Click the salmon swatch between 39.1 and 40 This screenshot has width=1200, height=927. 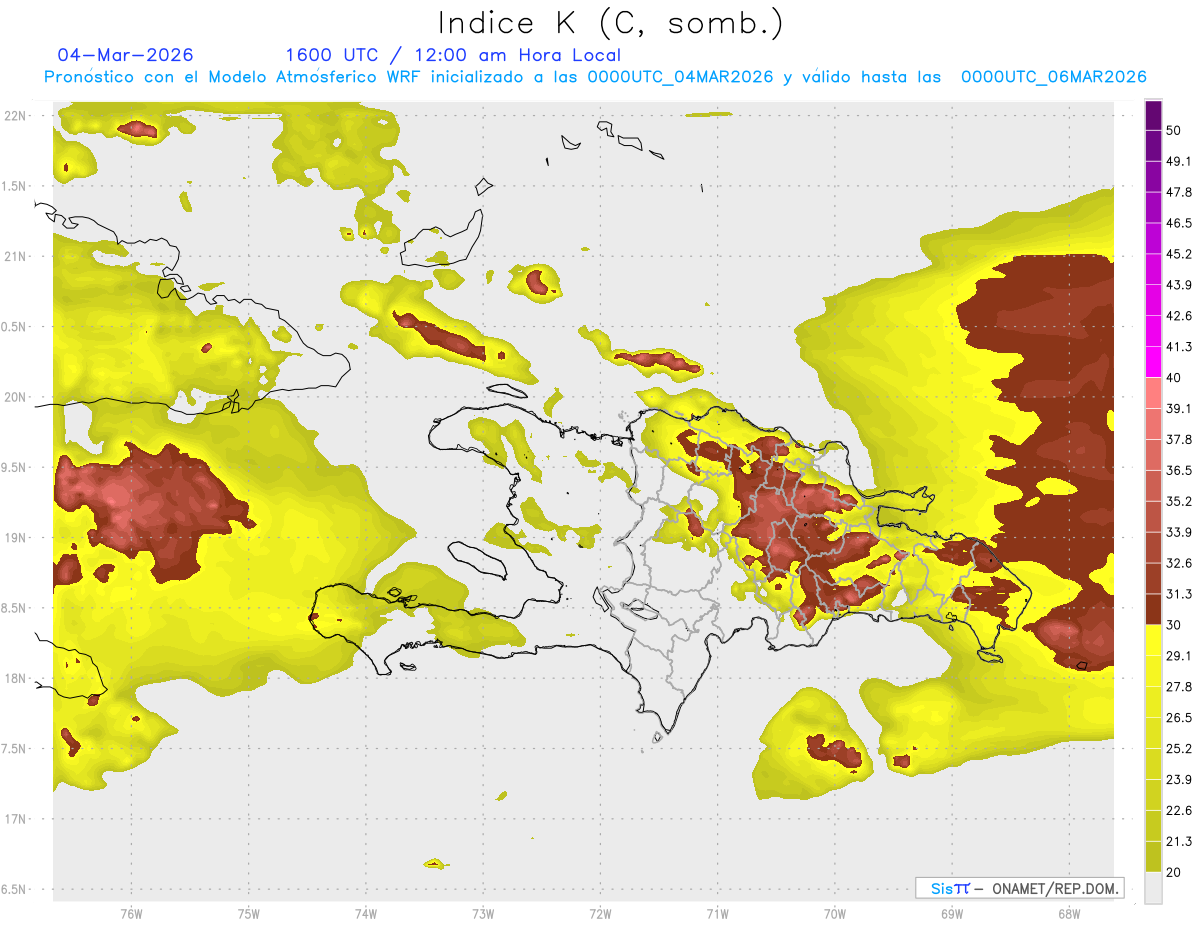[1153, 393]
